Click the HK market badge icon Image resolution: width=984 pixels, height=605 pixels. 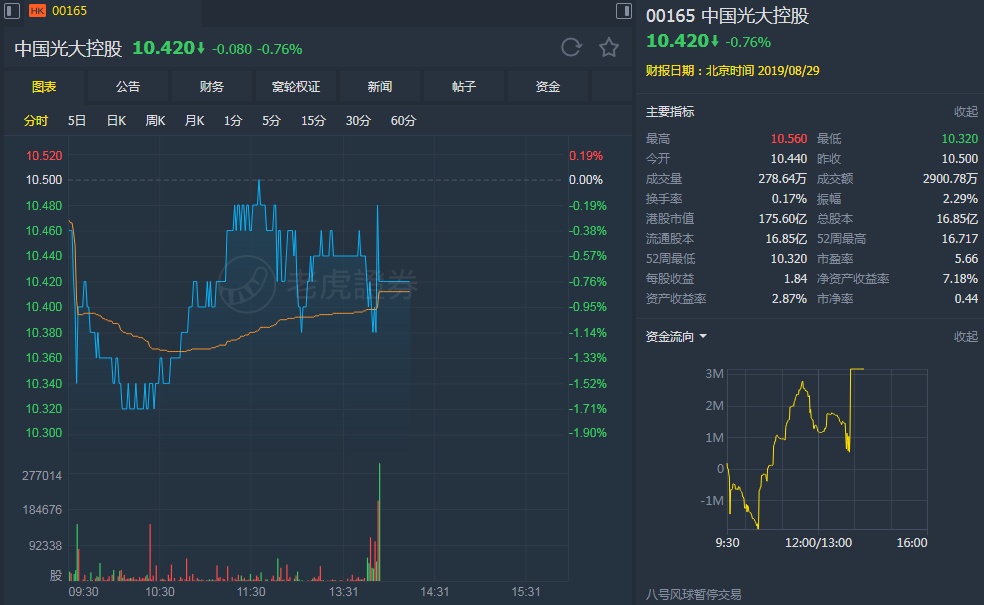pos(38,11)
